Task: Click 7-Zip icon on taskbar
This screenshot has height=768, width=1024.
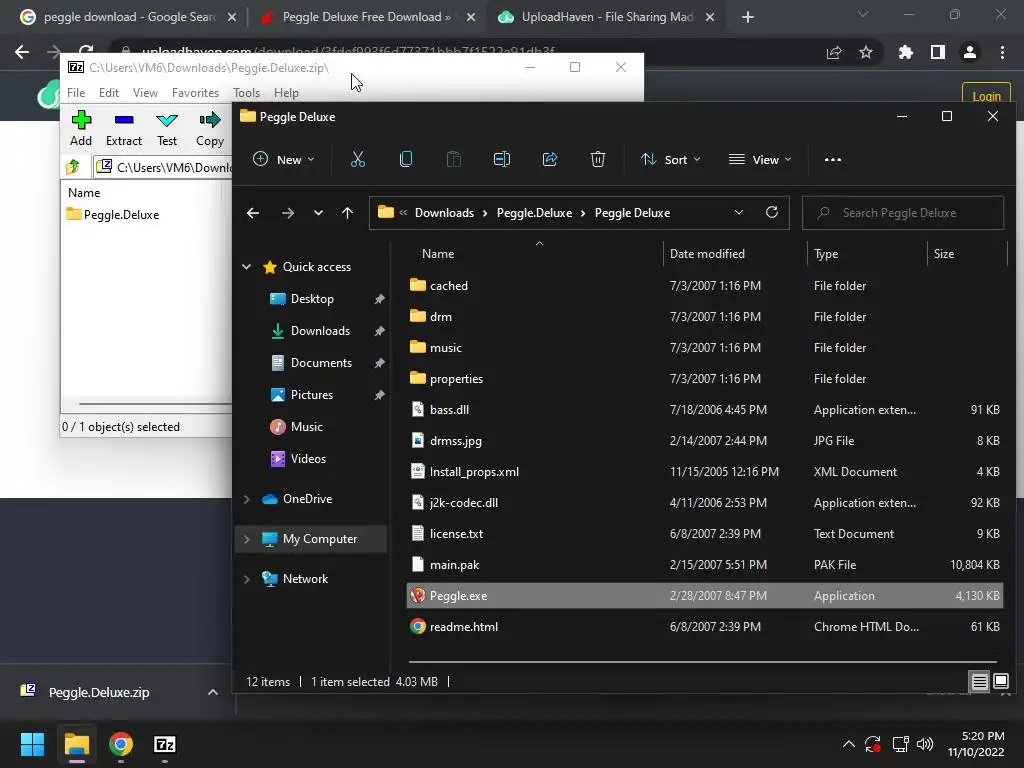Action: click(x=165, y=744)
